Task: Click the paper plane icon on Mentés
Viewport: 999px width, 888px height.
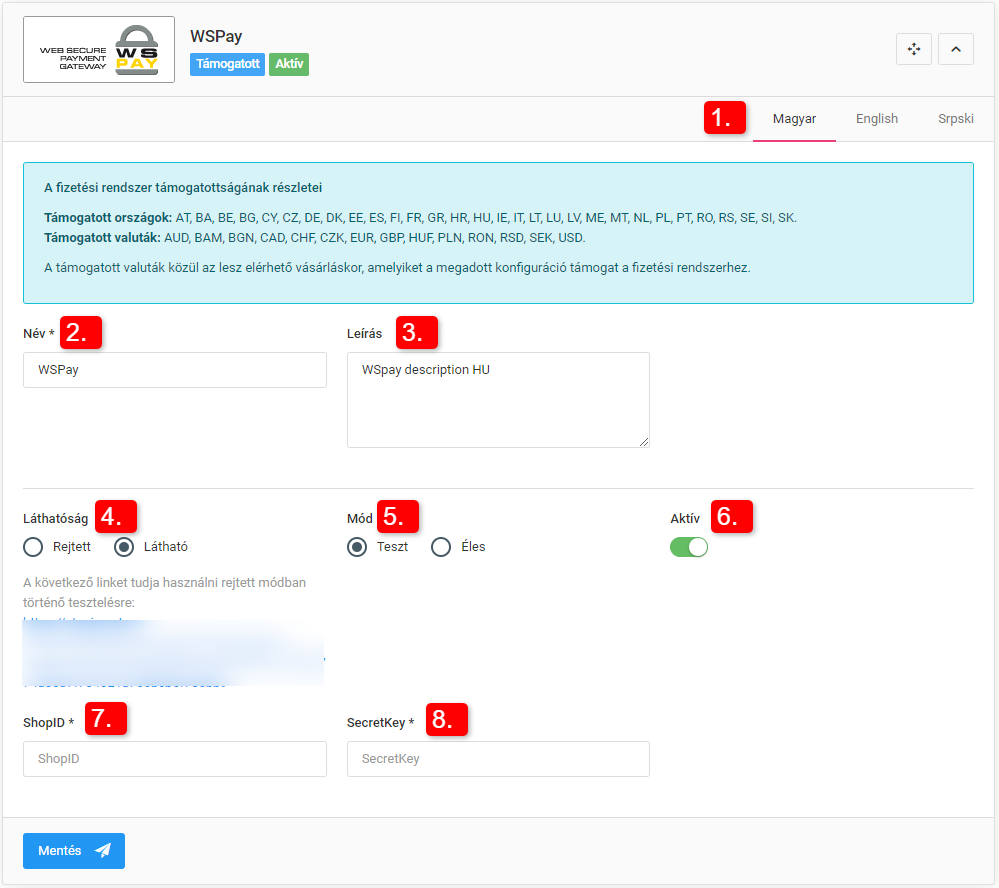Action: coord(103,851)
